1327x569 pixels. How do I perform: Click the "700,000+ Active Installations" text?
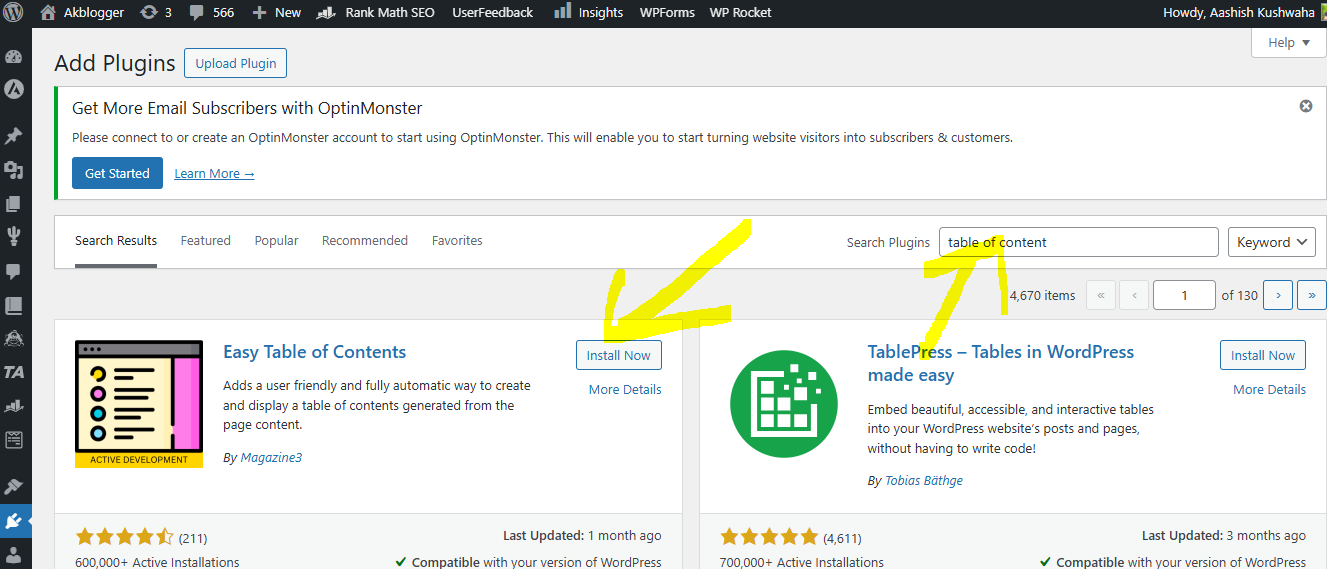(x=801, y=562)
